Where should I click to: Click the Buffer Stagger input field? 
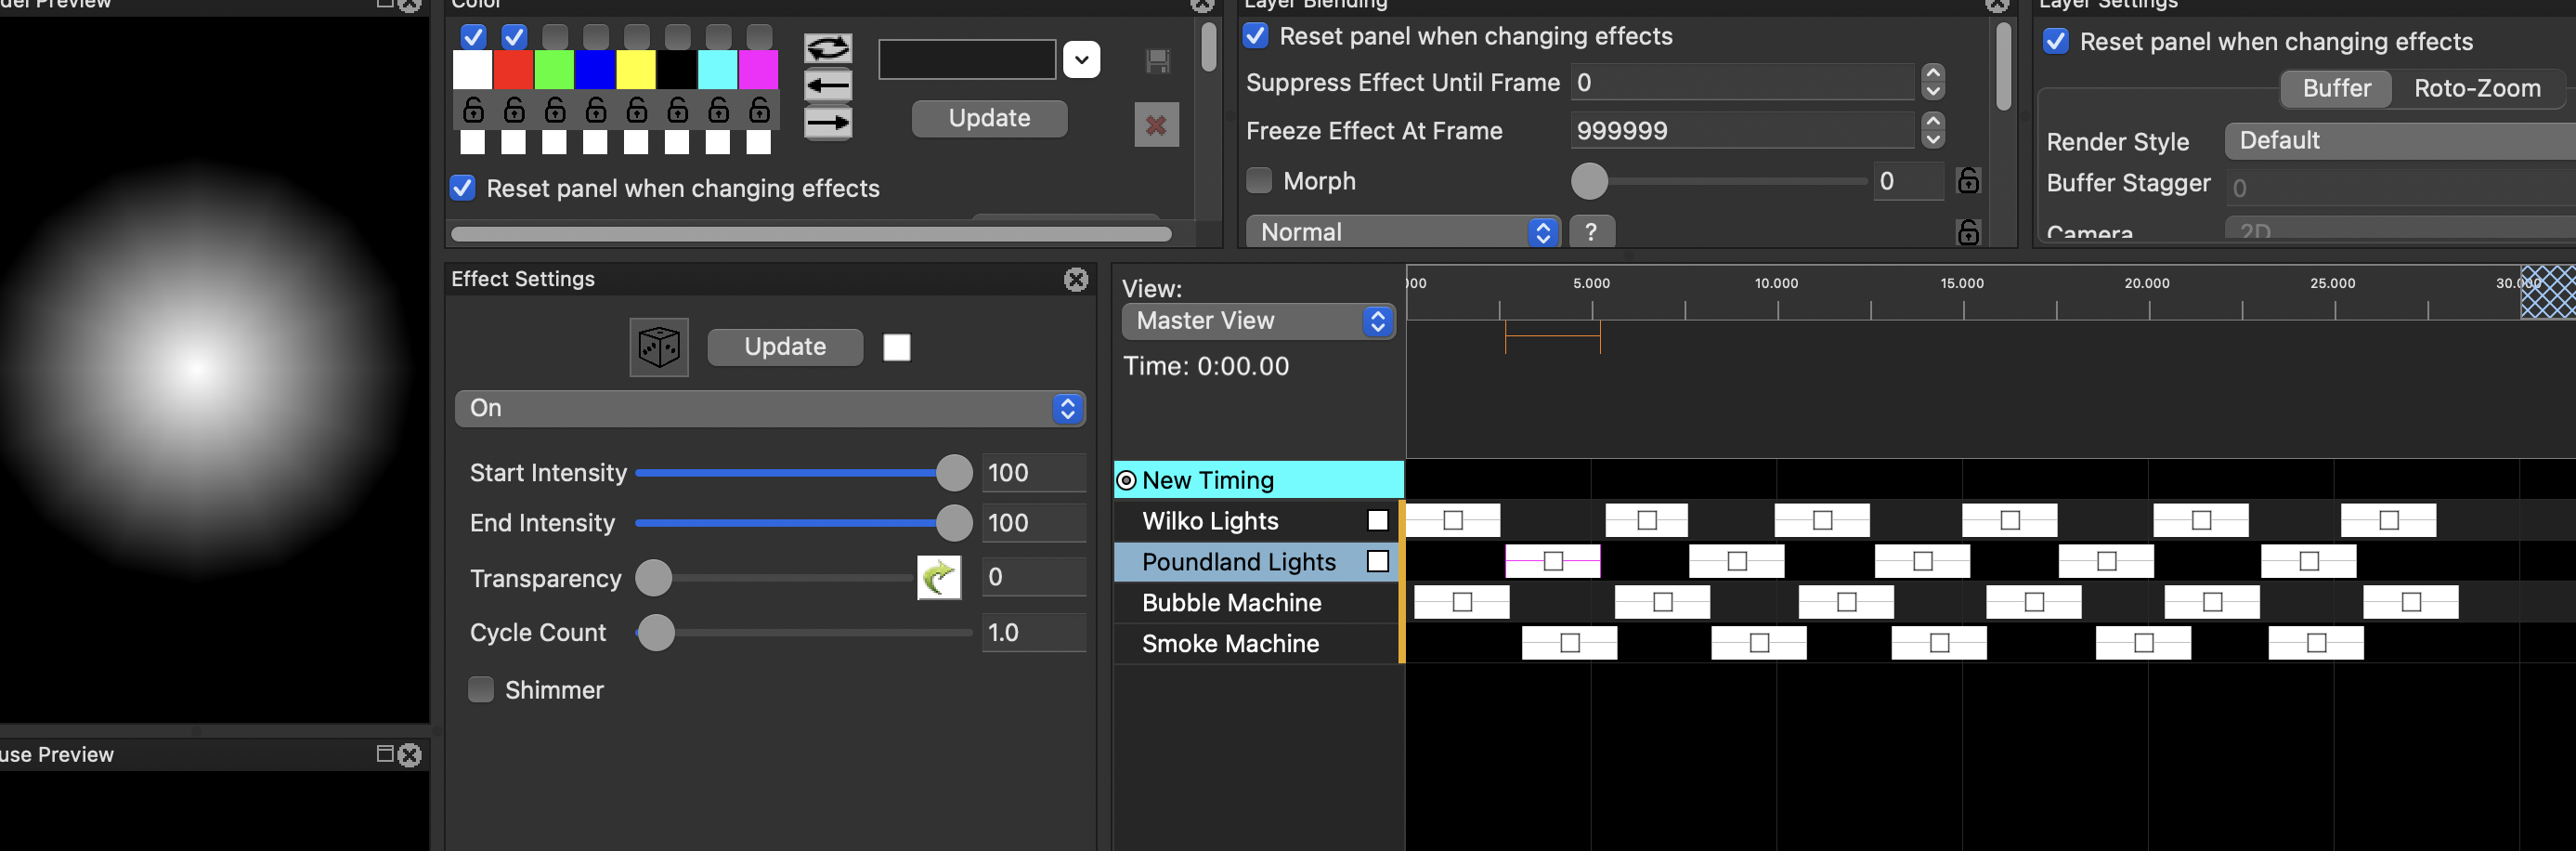coord(2400,188)
